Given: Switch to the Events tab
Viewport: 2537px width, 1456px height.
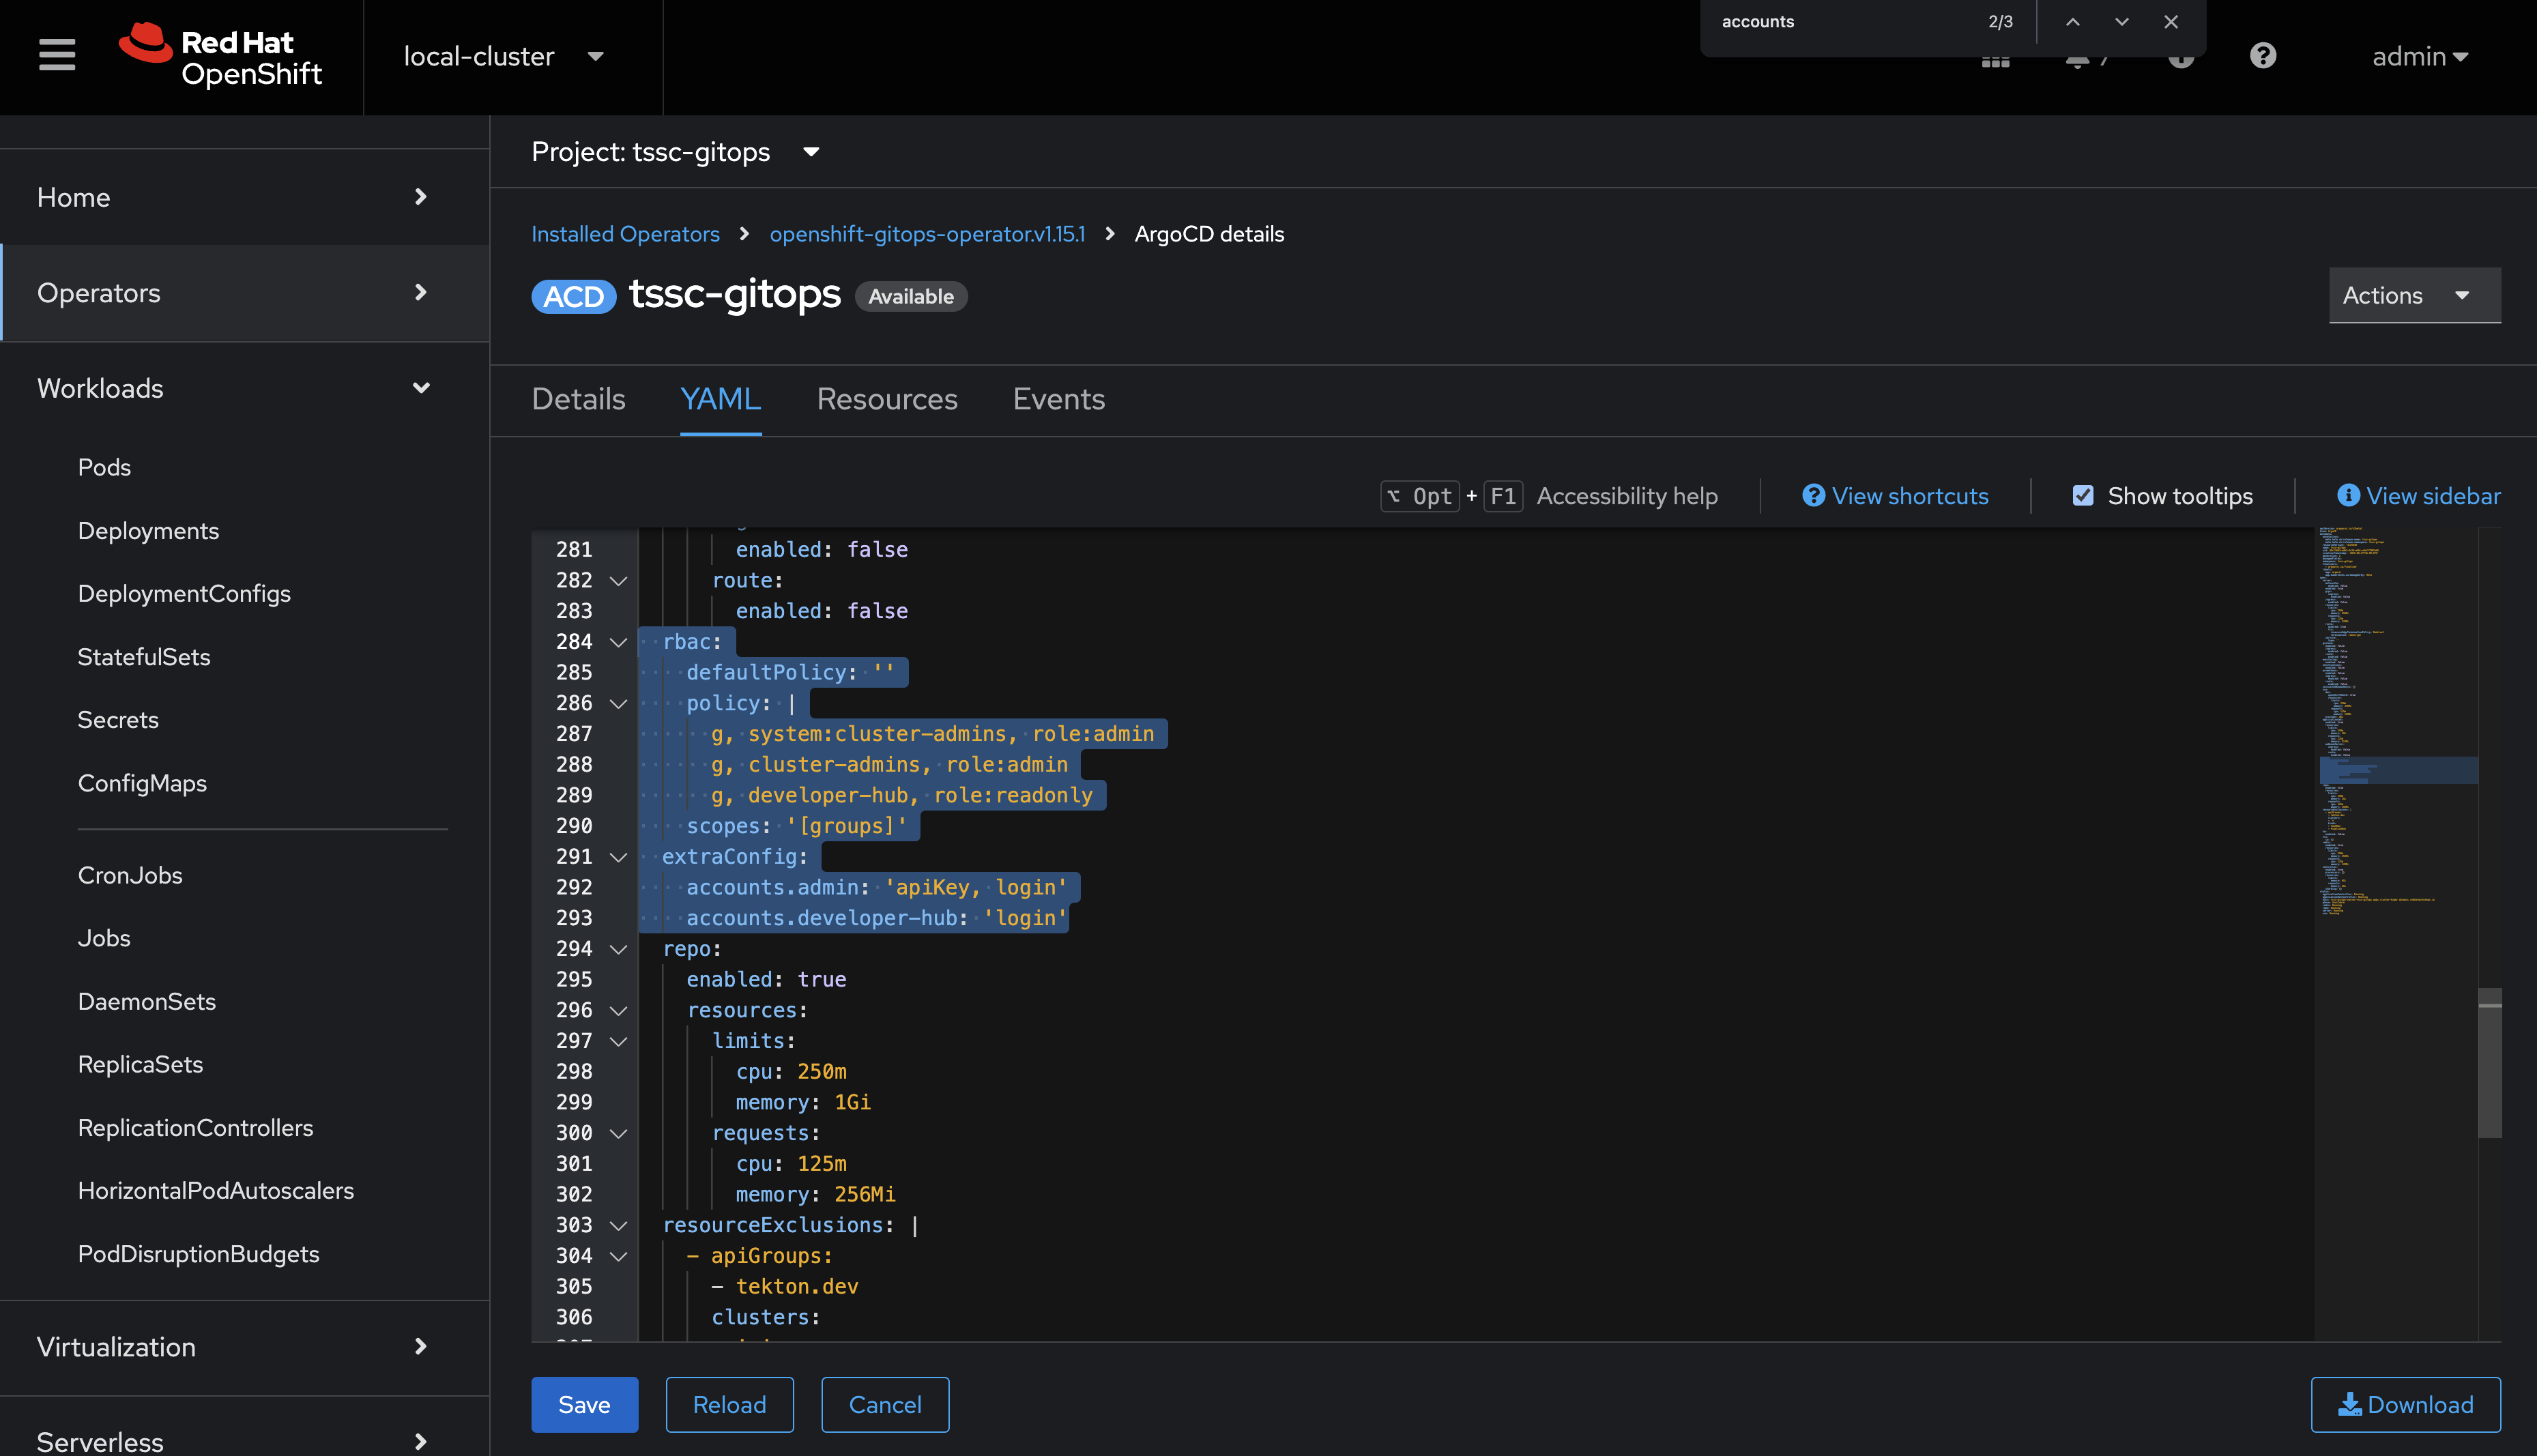Looking at the screenshot, I should click(1058, 399).
